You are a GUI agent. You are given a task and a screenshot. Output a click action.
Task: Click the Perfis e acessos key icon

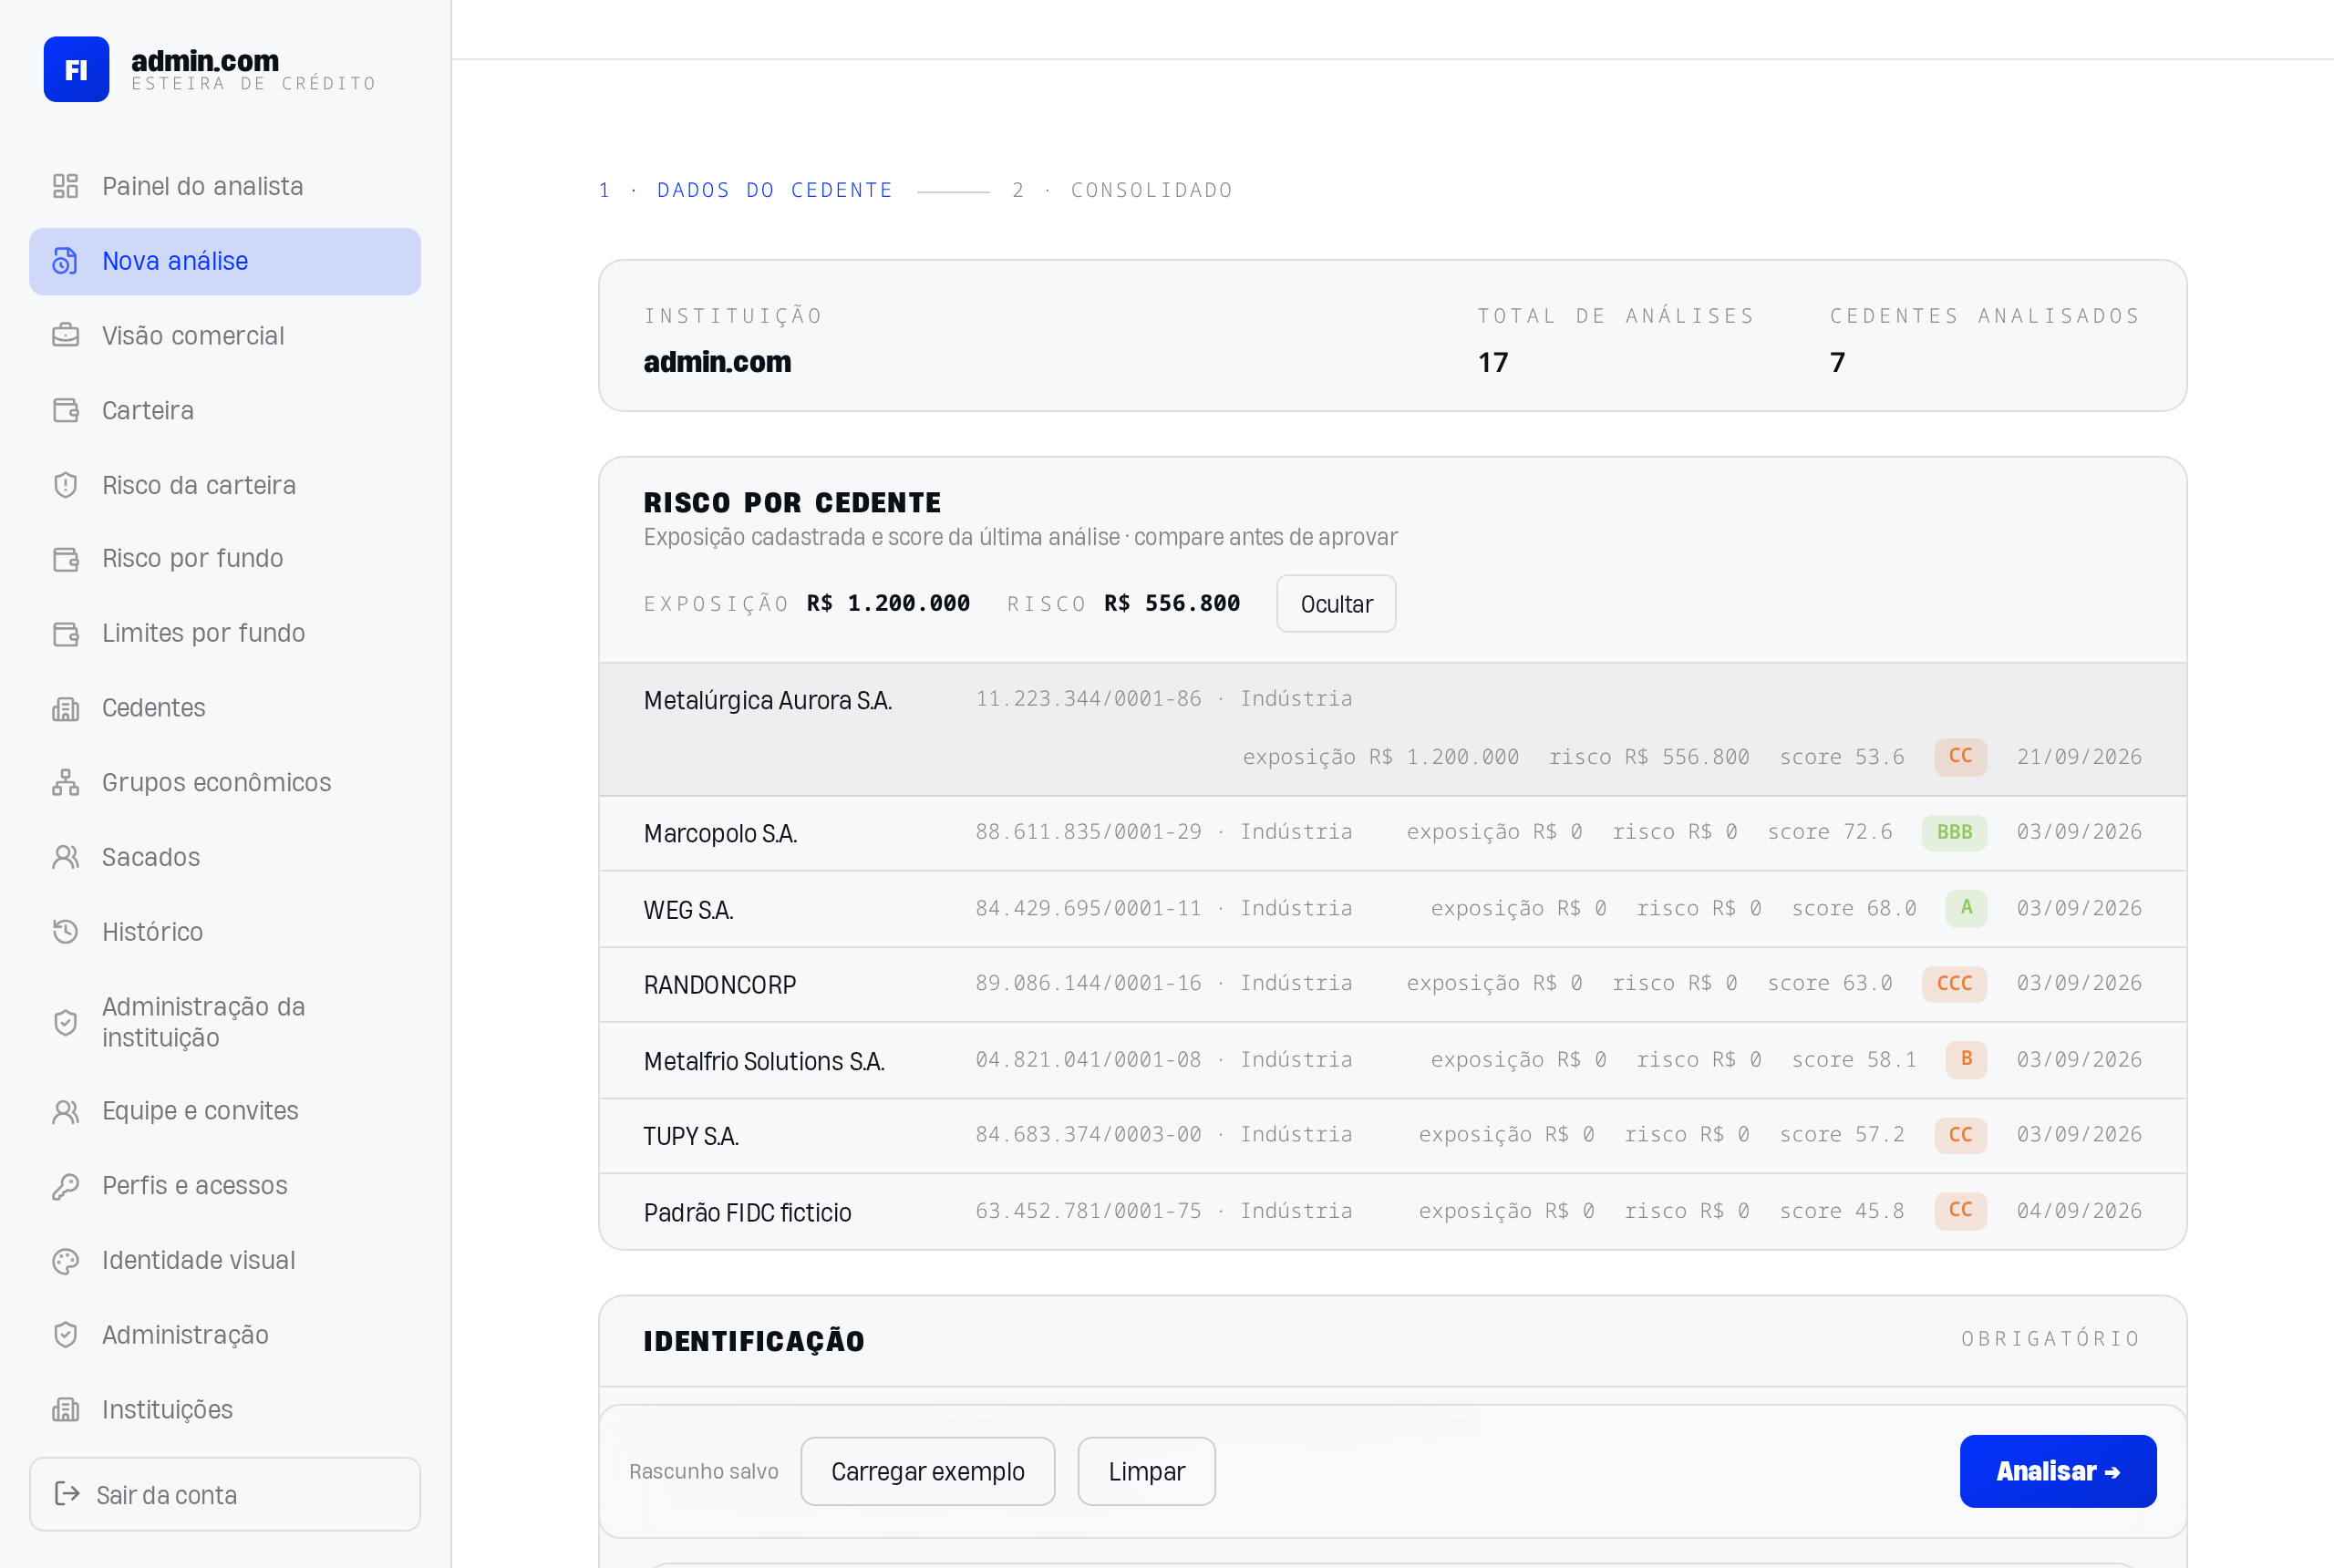65,1186
